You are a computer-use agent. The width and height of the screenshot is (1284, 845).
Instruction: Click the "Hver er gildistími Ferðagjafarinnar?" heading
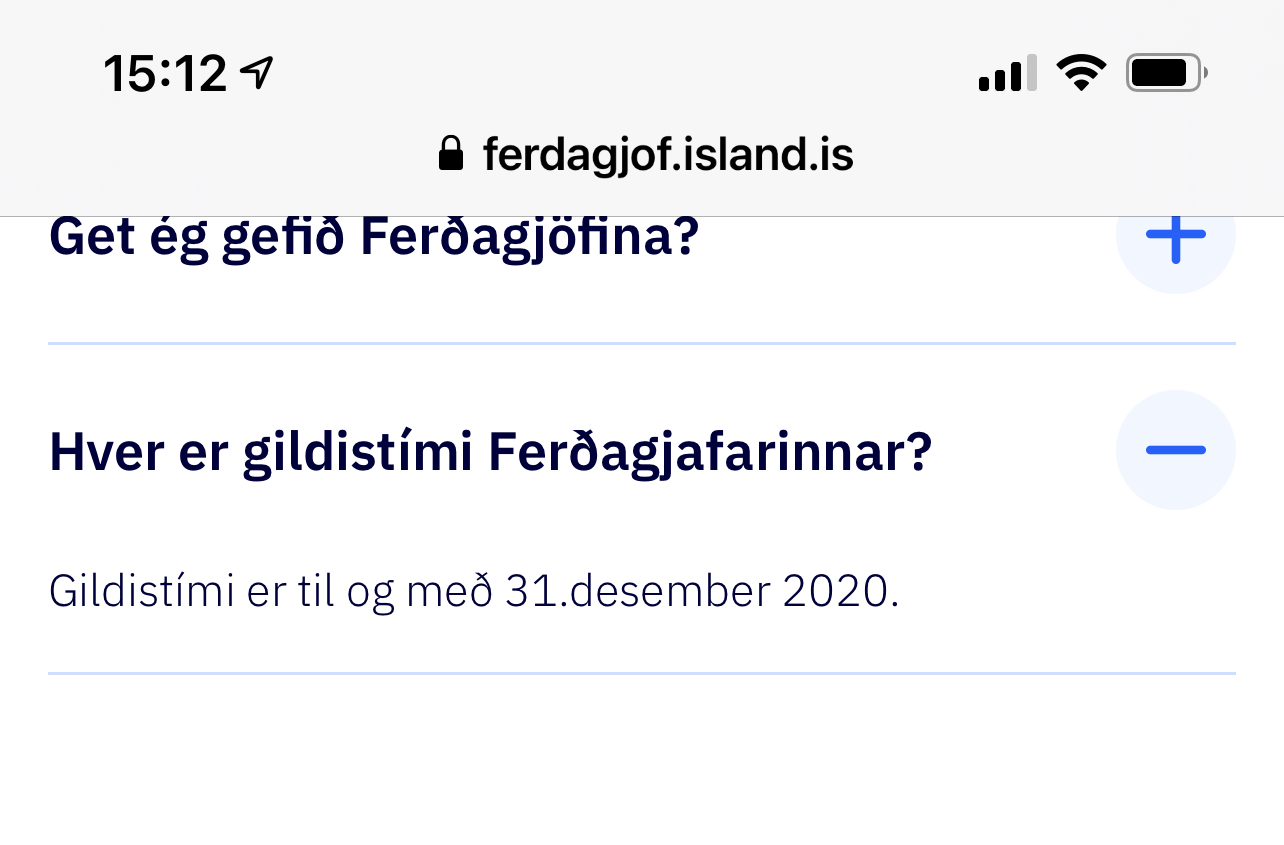[490, 453]
